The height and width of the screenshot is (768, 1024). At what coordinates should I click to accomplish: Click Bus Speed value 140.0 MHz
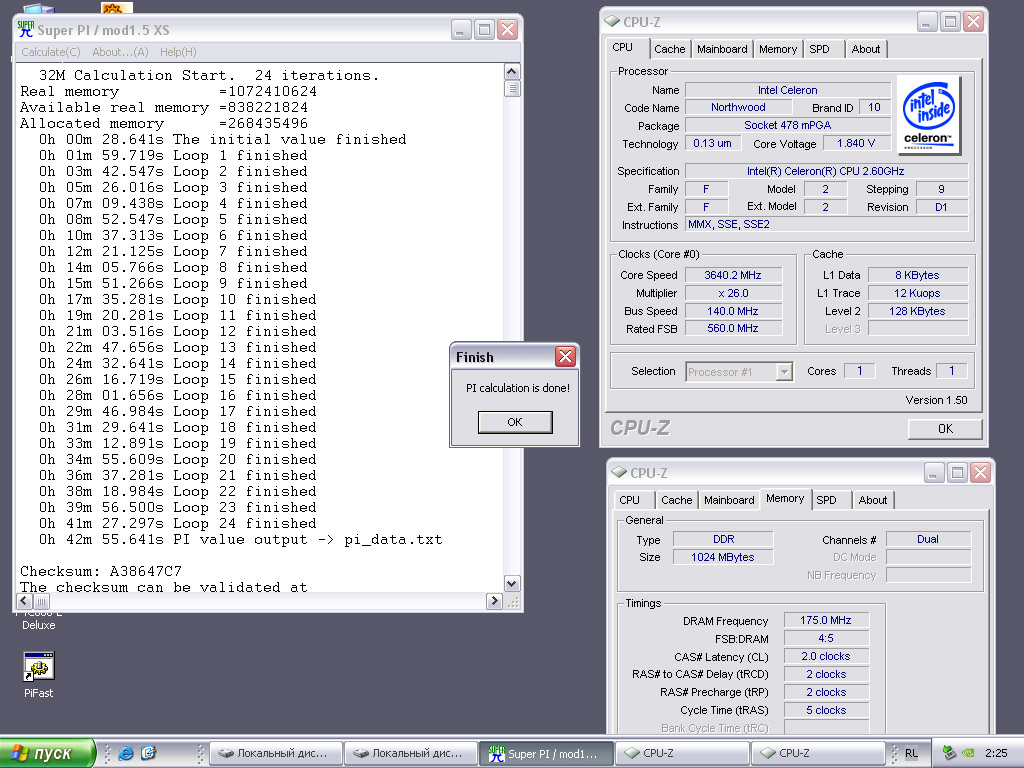tap(733, 311)
